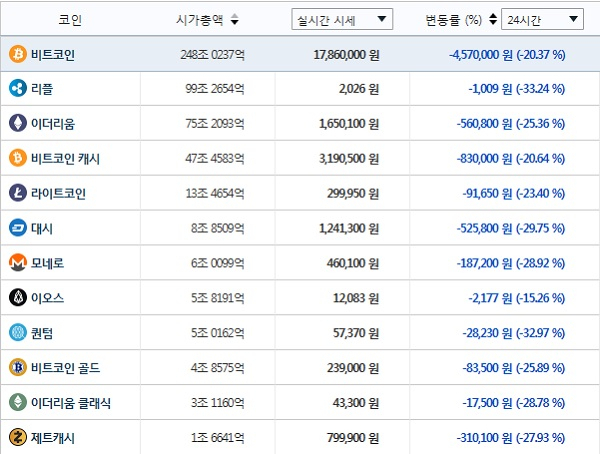
Task: Select 이오스 coin name
Action: [x=47, y=299]
